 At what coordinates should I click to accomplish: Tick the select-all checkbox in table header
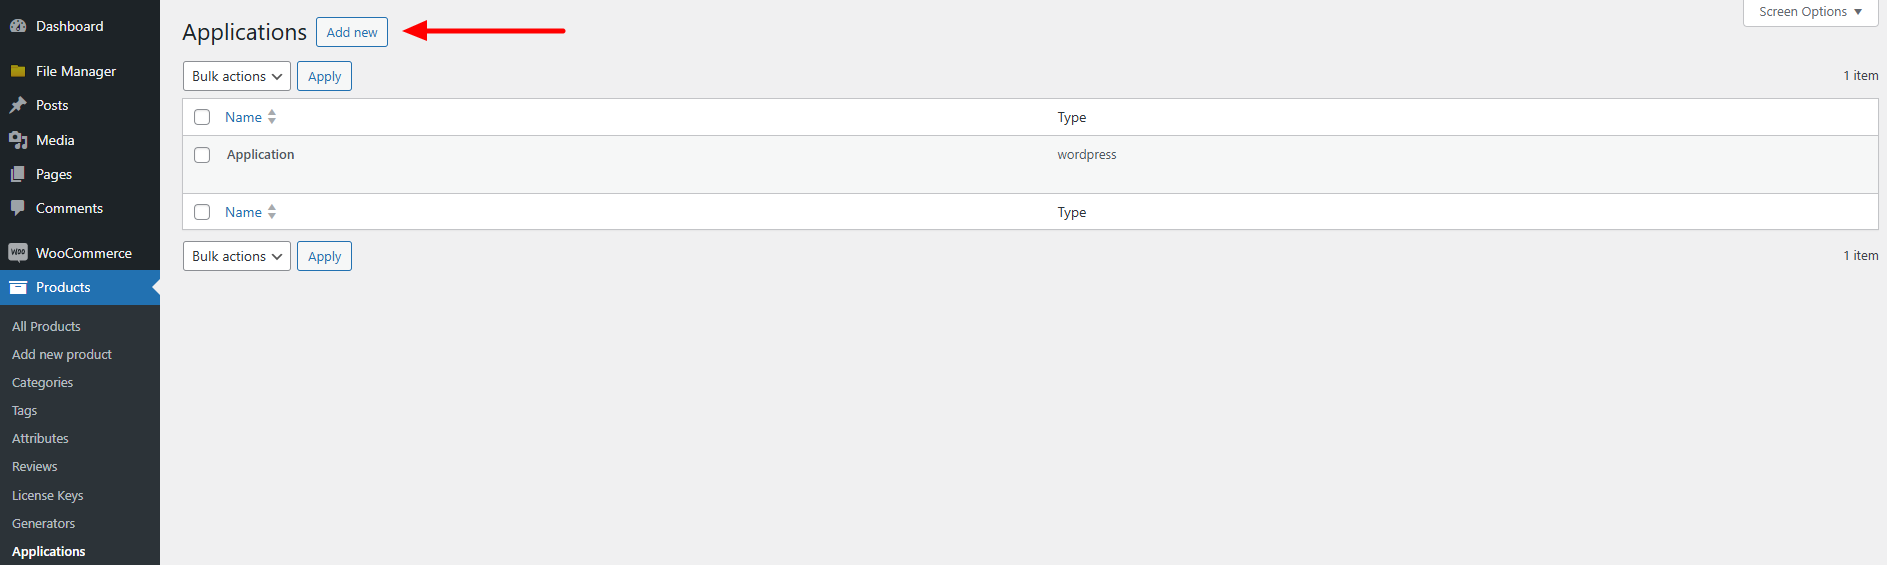pos(202,117)
